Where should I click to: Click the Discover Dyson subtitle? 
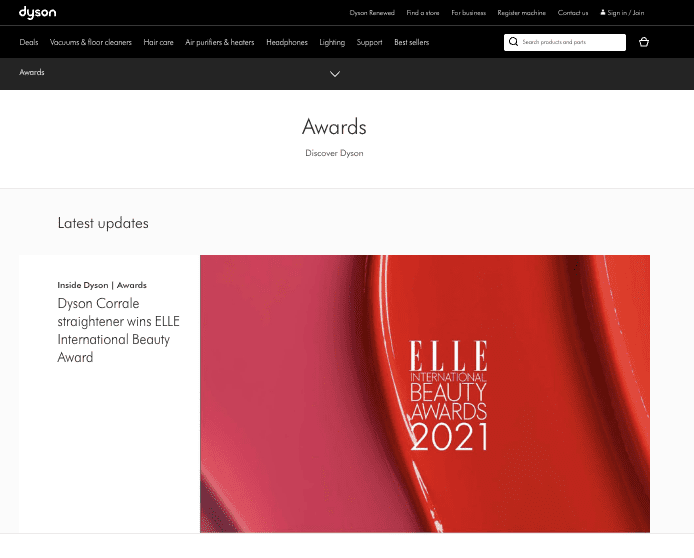334,153
